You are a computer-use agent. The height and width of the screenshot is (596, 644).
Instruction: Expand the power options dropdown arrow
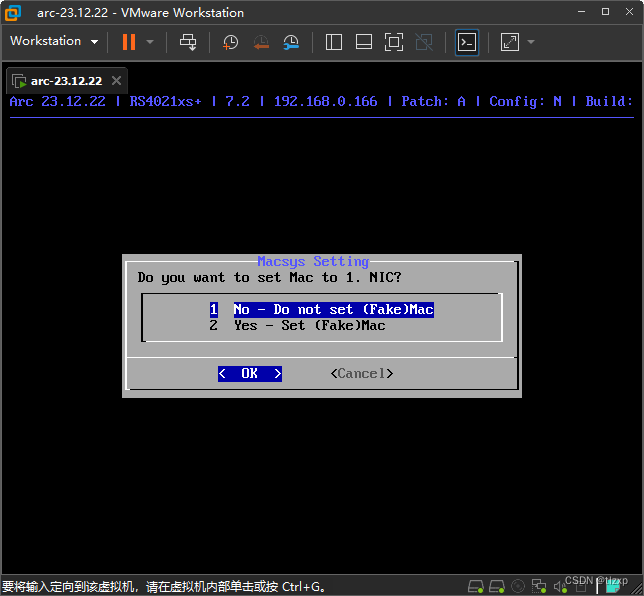pyautogui.click(x=150, y=41)
